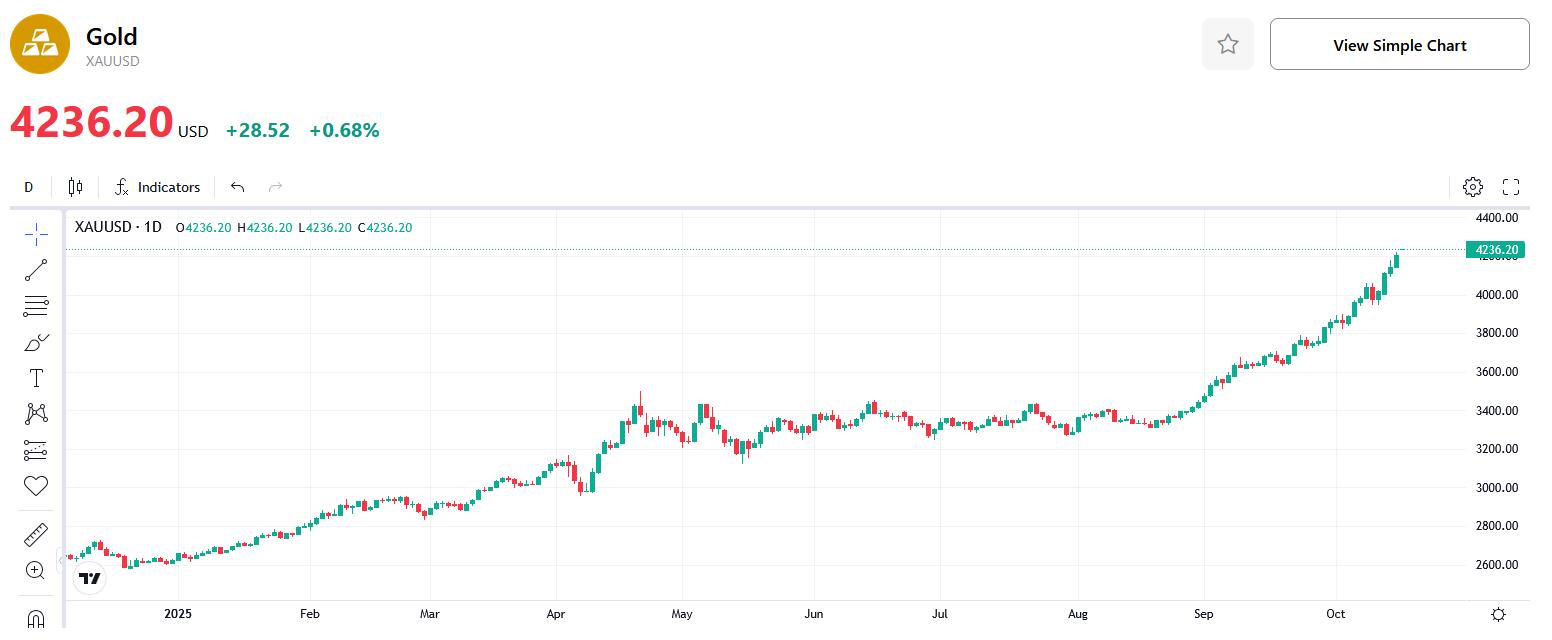Open the candlestick chart style menu
1552x640 pixels.
(75, 187)
